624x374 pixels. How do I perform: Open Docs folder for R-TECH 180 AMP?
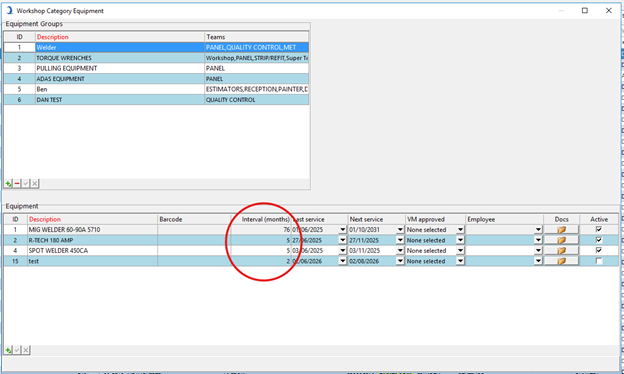(561, 240)
